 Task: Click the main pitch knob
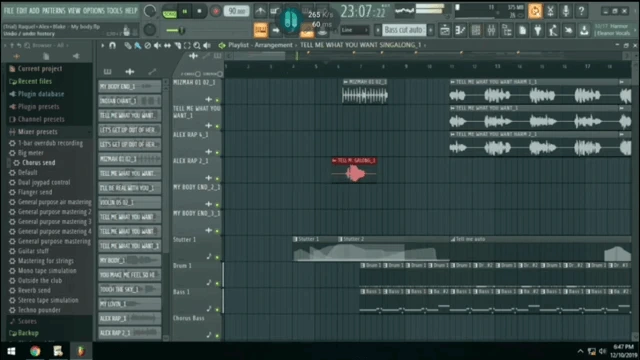click(x=150, y=29)
